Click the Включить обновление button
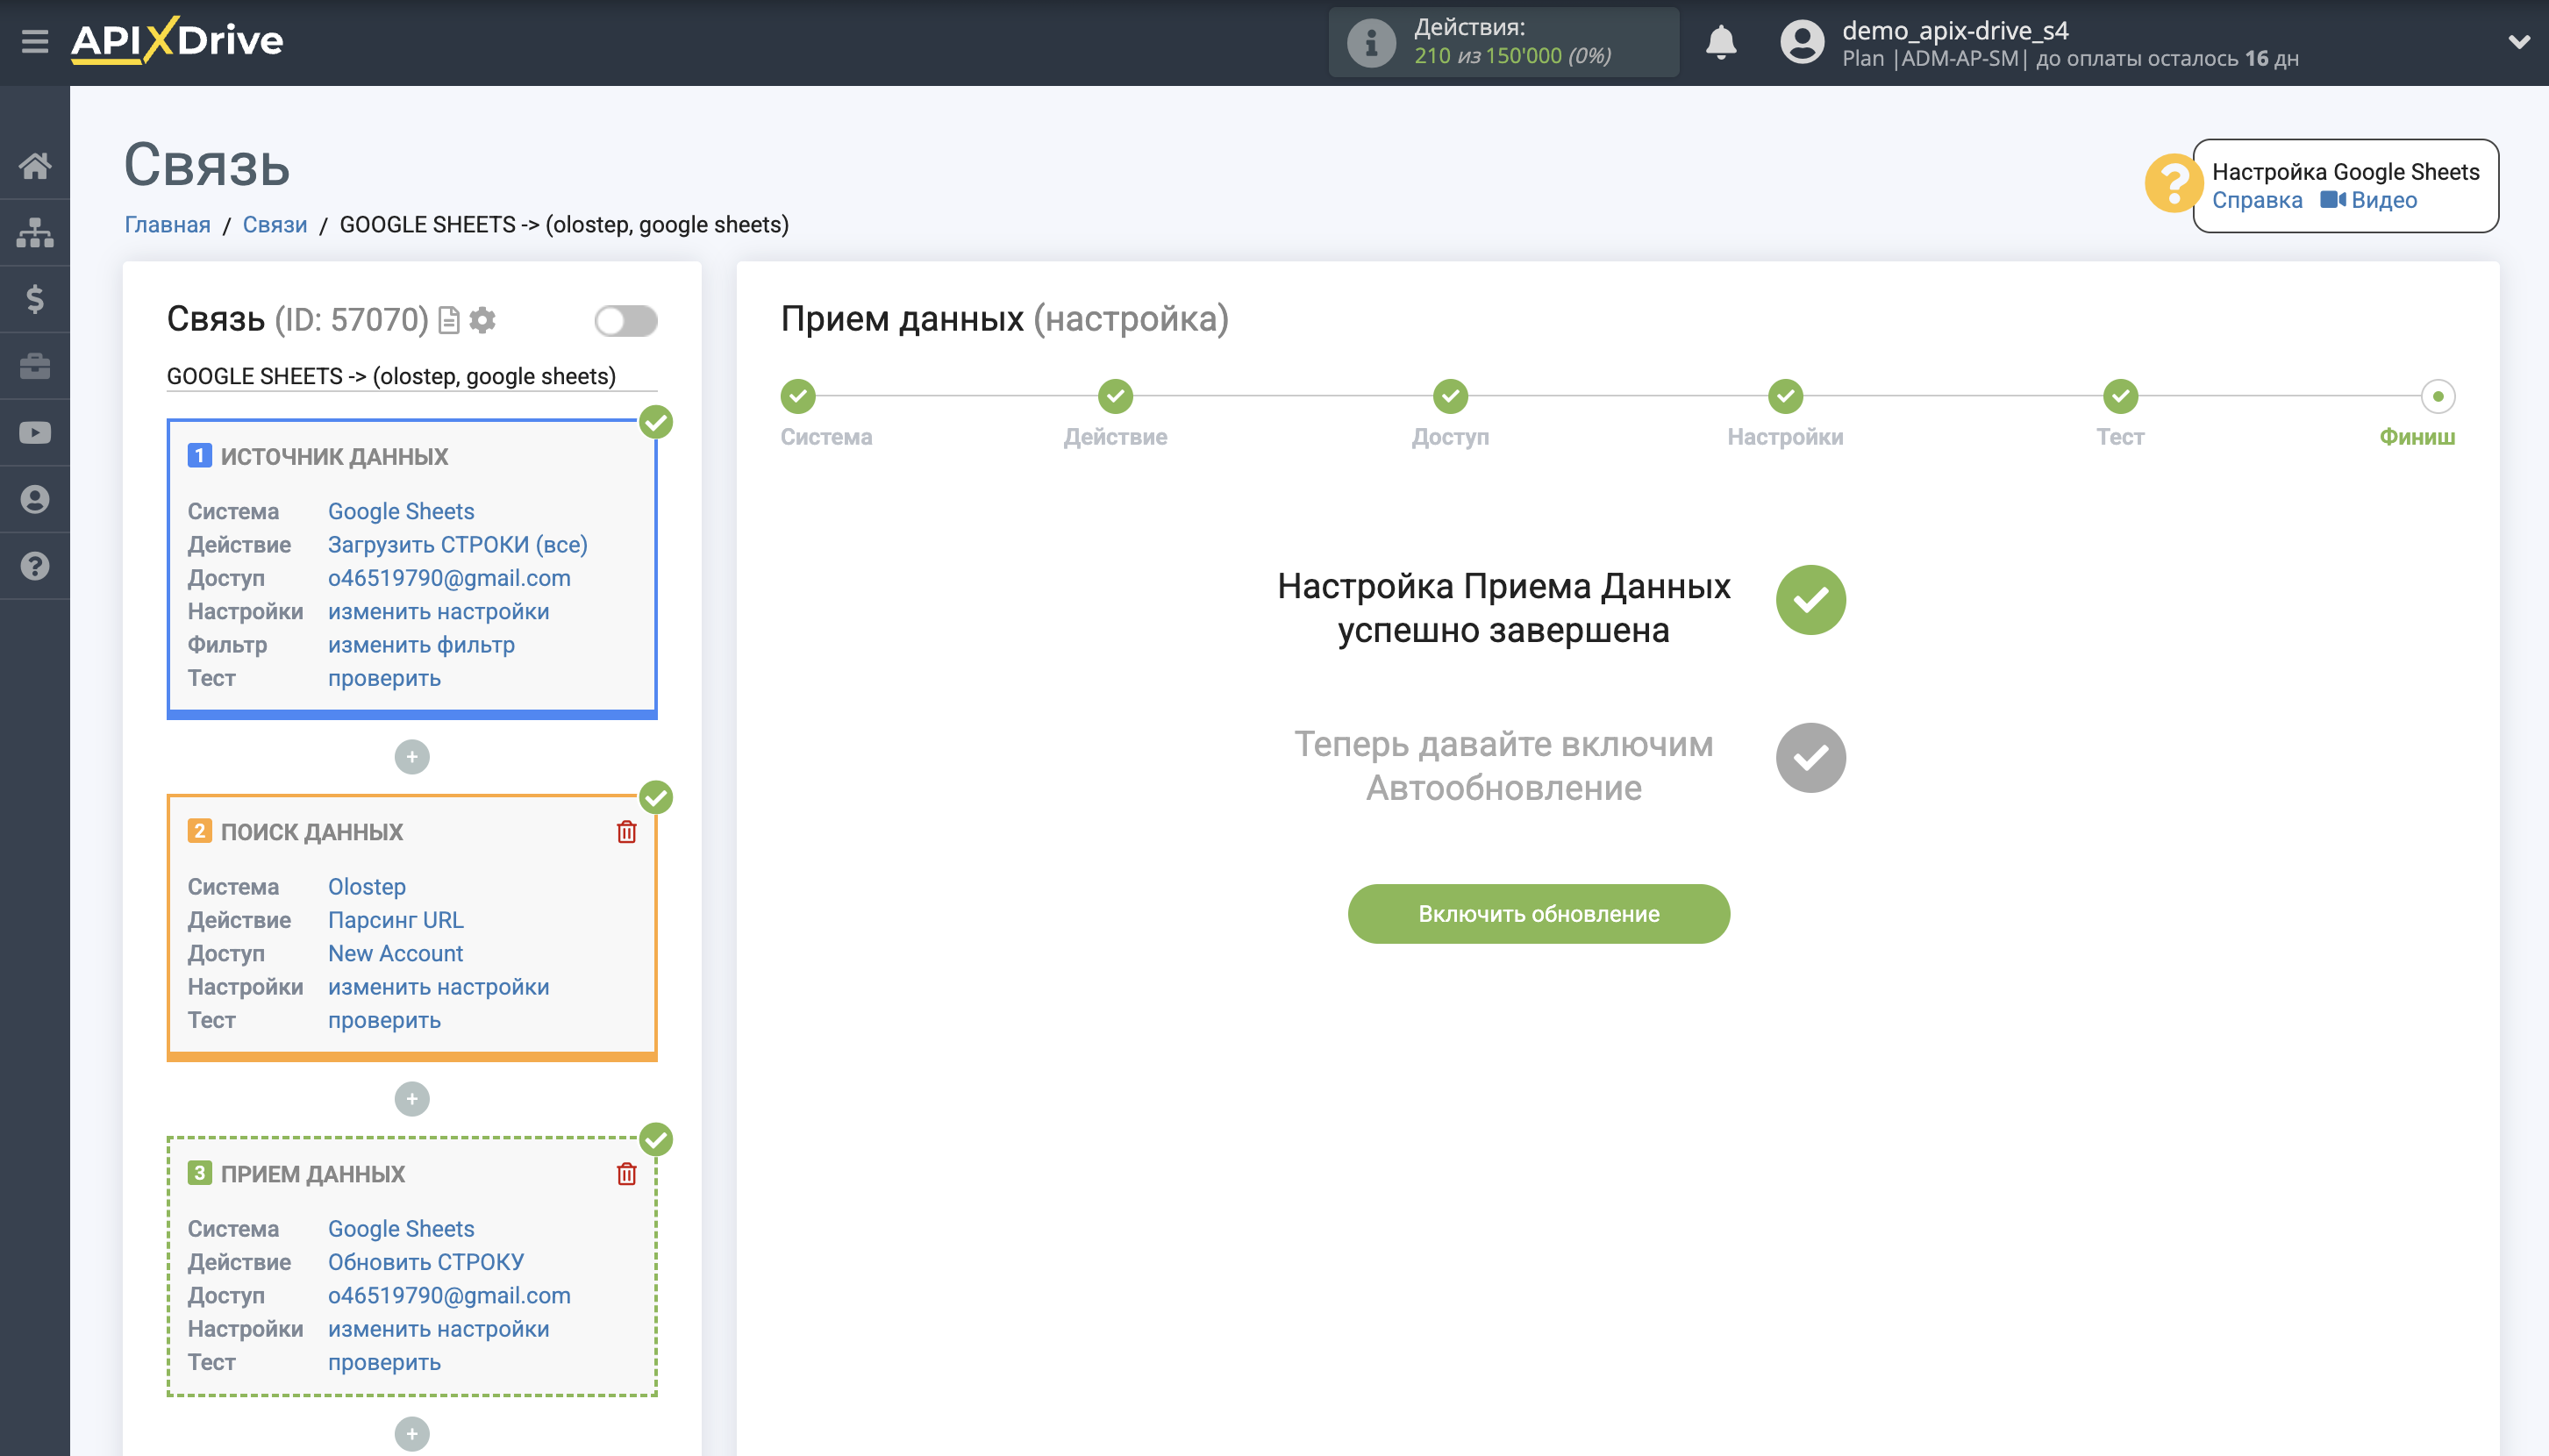 [1538, 913]
